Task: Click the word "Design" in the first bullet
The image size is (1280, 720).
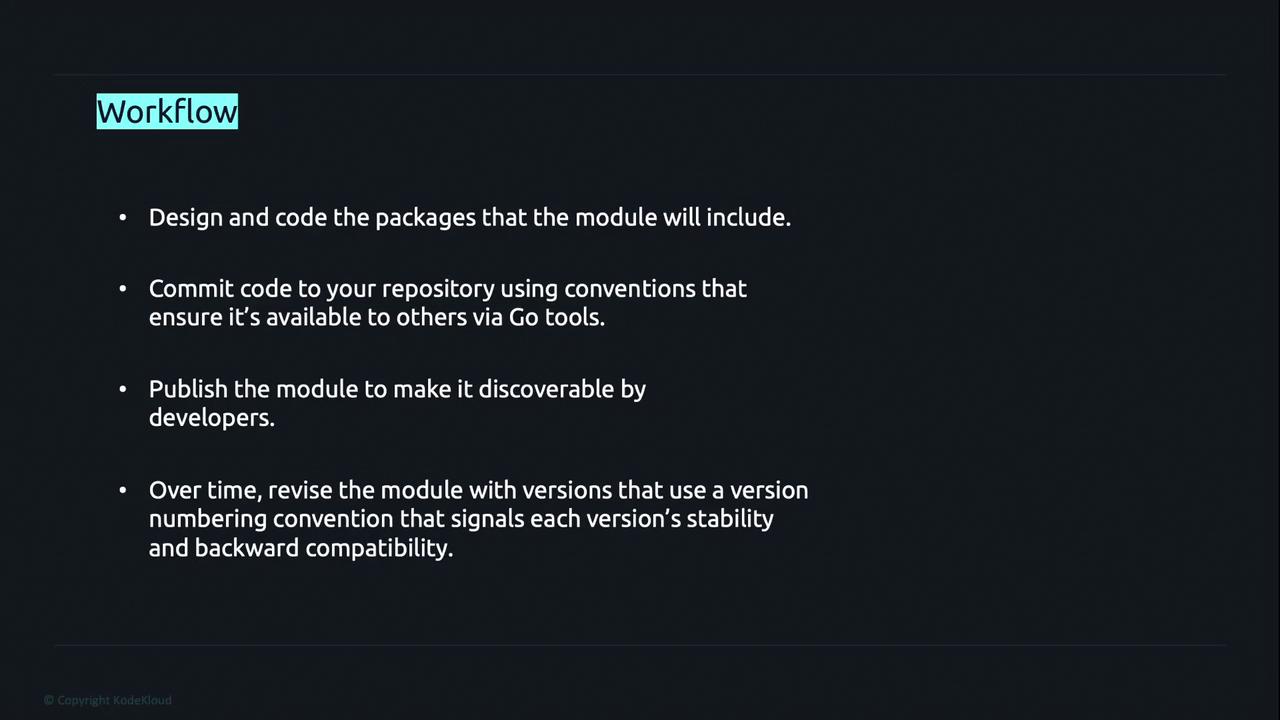Action: pyautogui.click(x=185, y=217)
